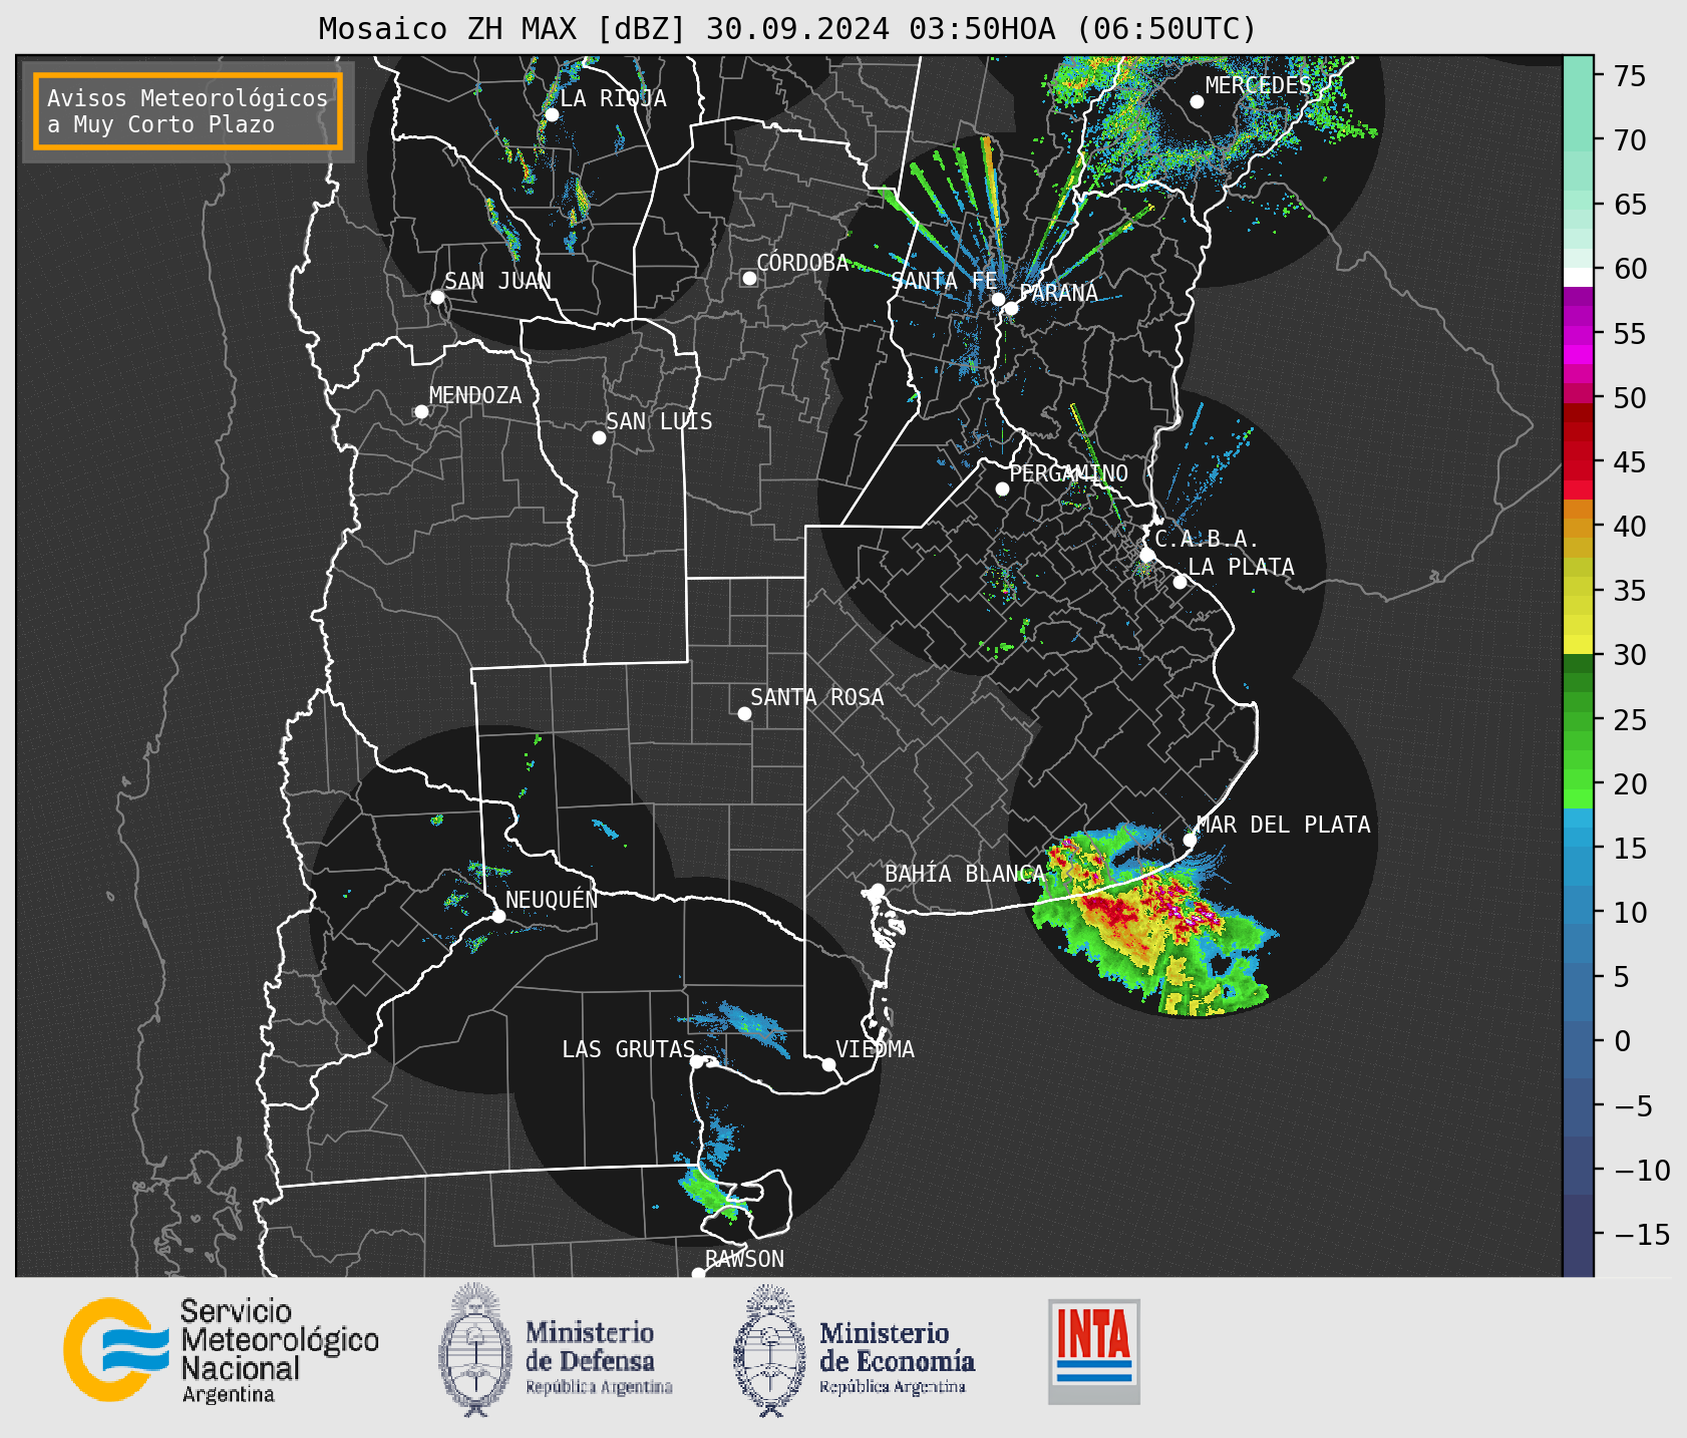Click the 0 tick label on the color scale

(1621, 1041)
